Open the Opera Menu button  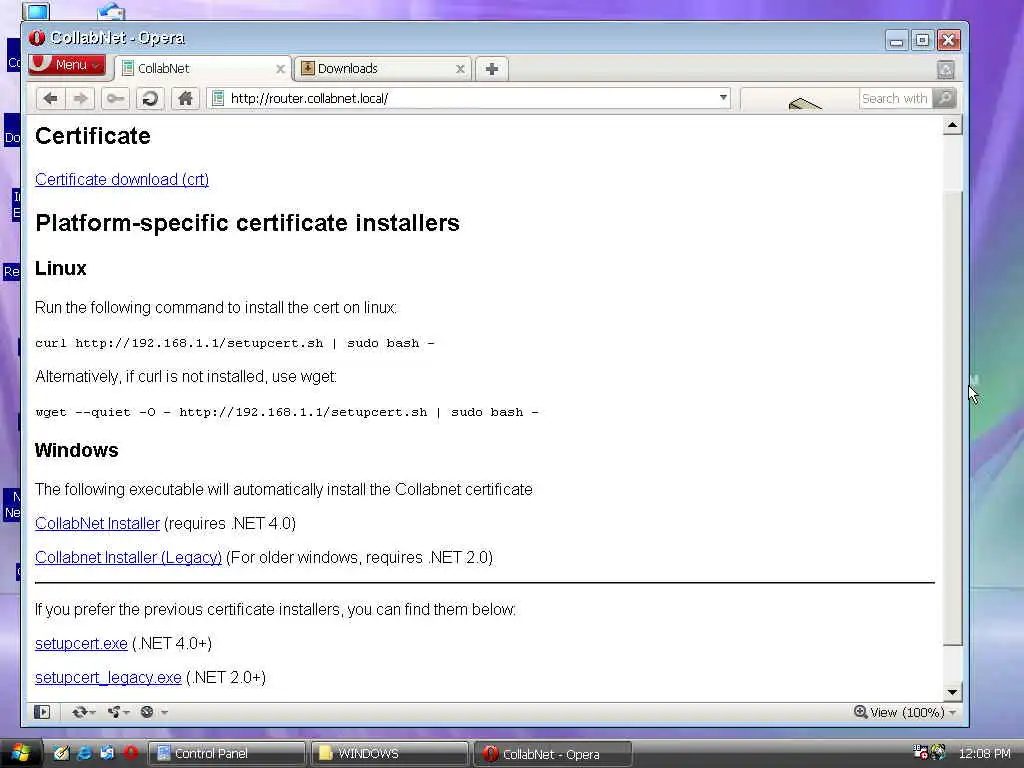coord(66,65)
